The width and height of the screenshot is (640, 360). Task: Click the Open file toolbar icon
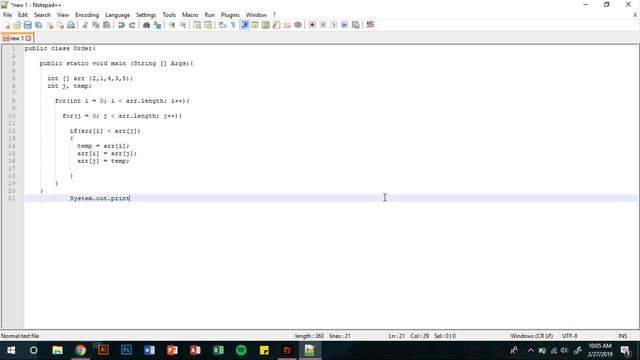tap(17, 25)
